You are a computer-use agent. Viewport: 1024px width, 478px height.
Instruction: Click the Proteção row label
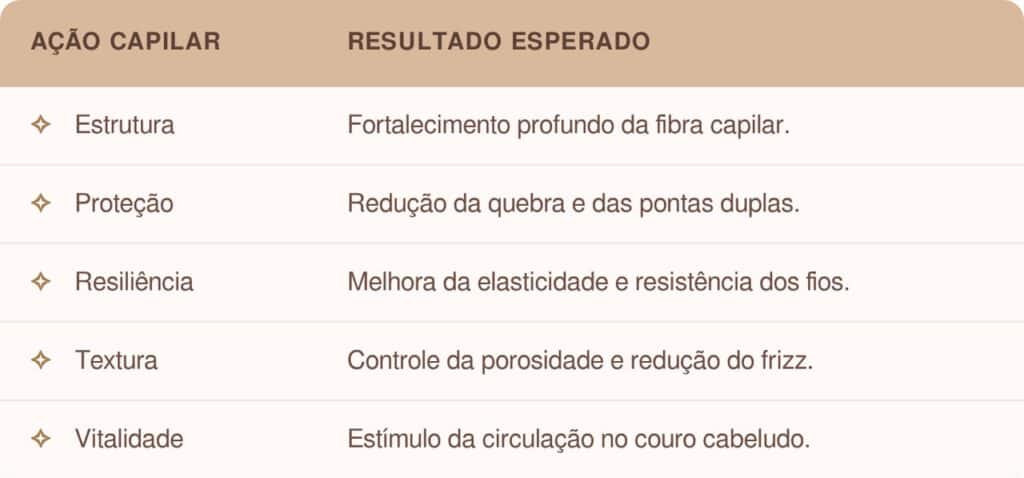(124, 204)
